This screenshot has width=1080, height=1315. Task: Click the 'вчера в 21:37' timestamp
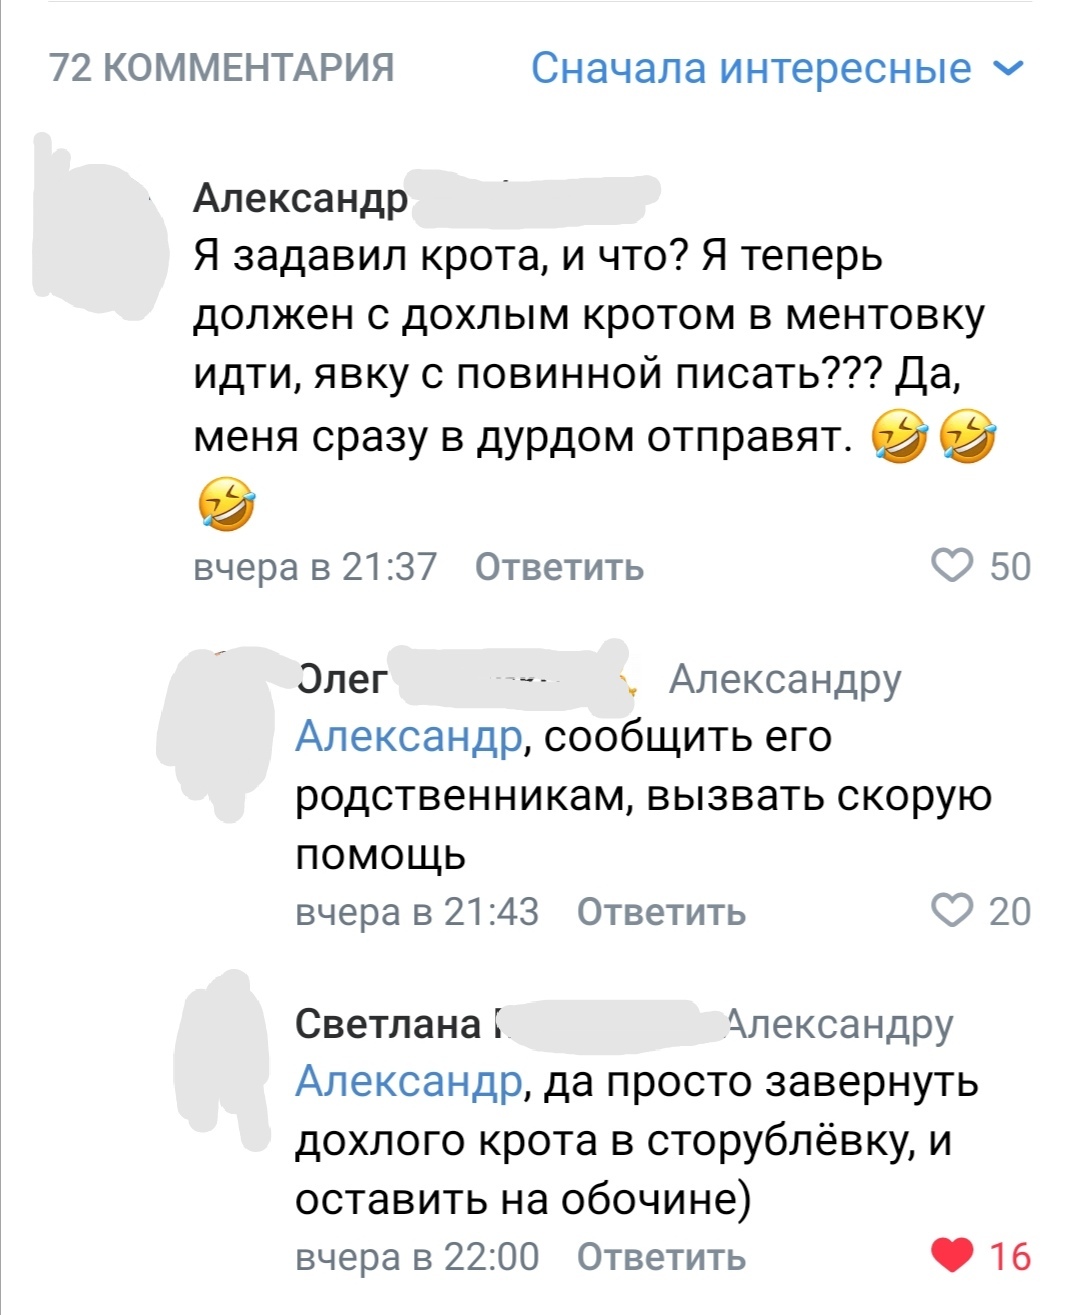(x=315, y=567)
